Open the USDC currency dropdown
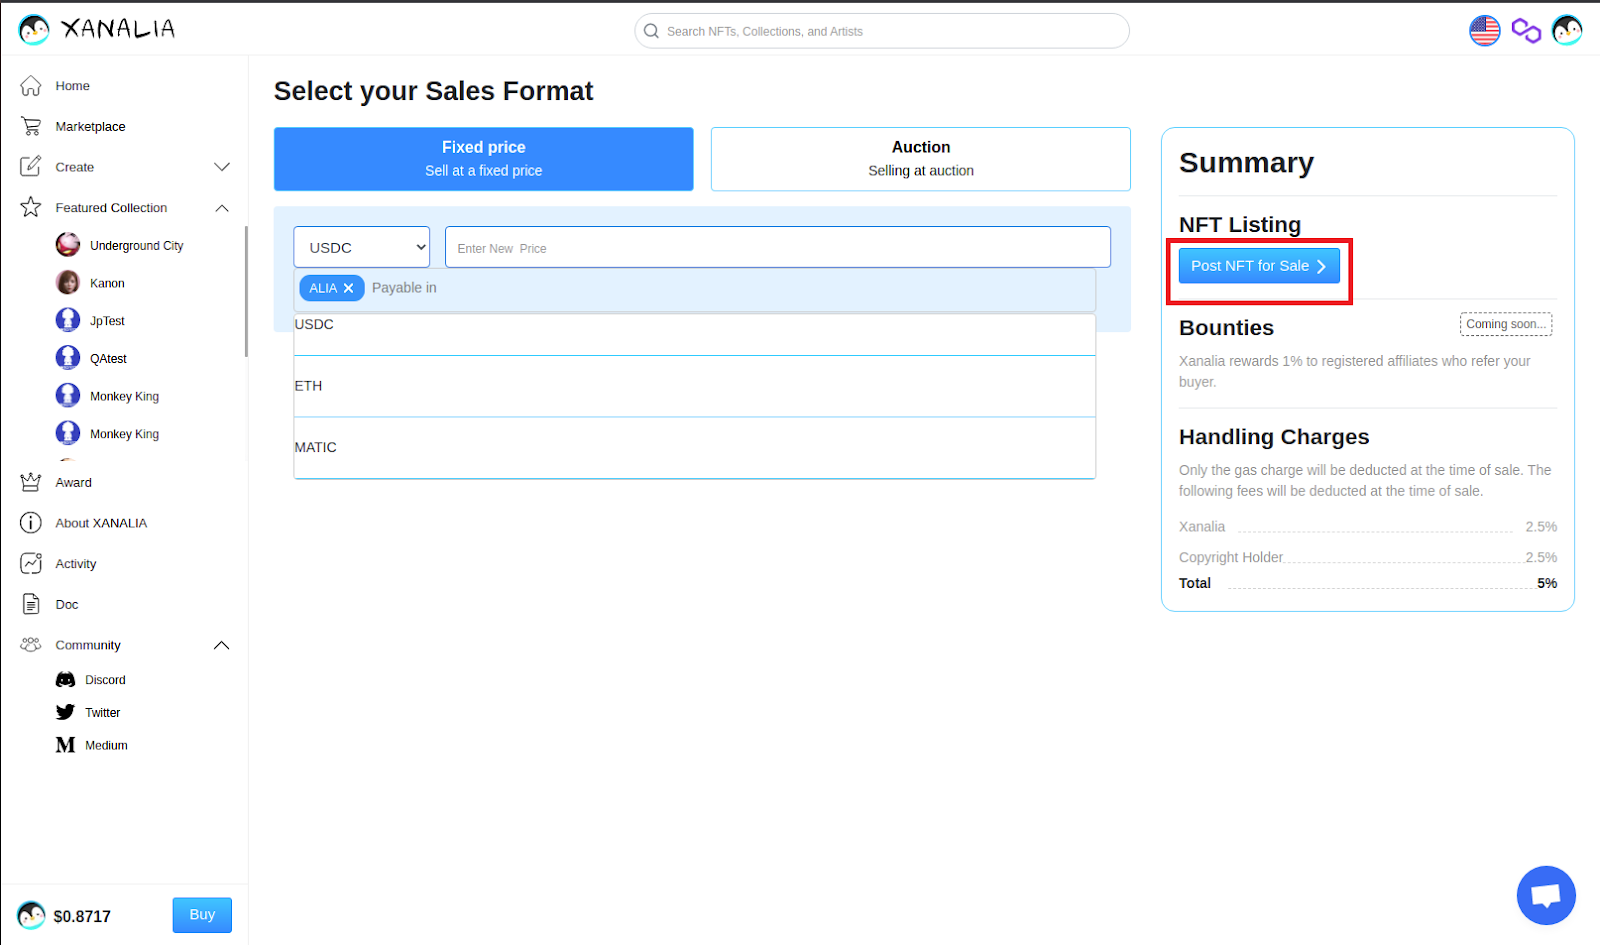Image resolution: width=1600 pixels, height=945 pixels. (x=362, y=247)
